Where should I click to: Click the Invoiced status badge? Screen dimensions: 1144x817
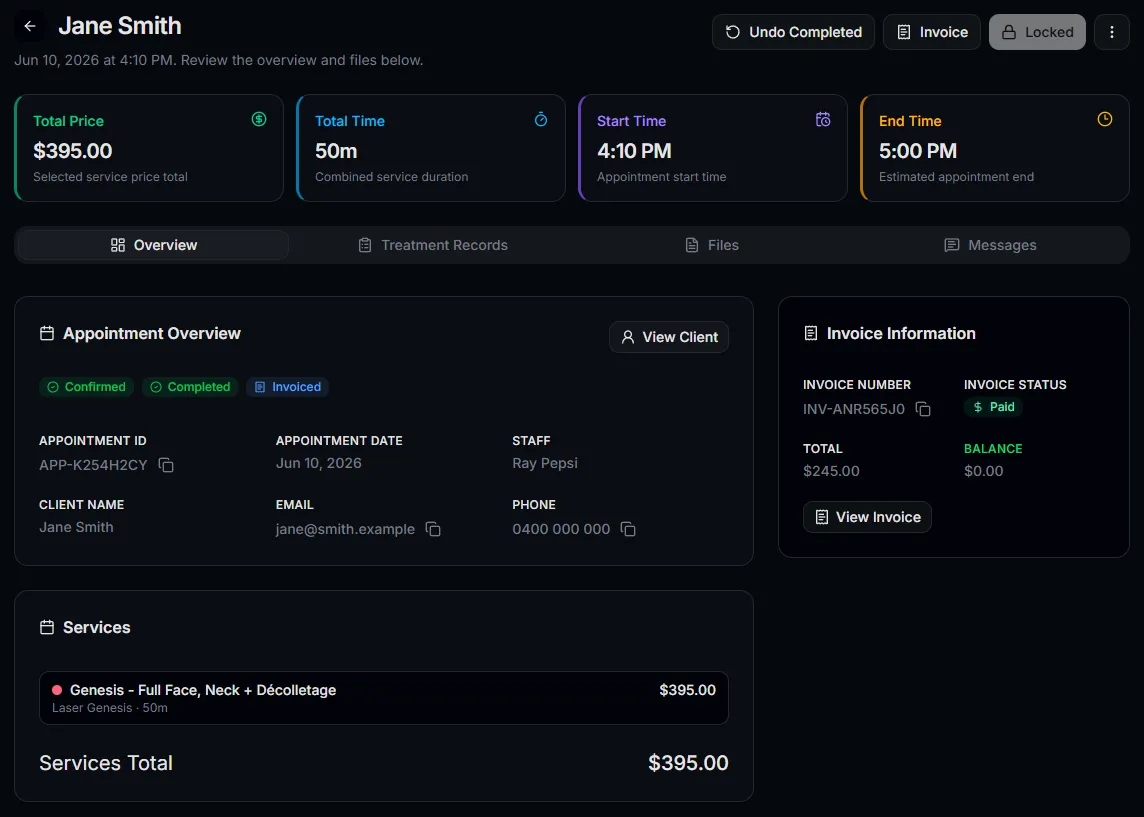287,387
